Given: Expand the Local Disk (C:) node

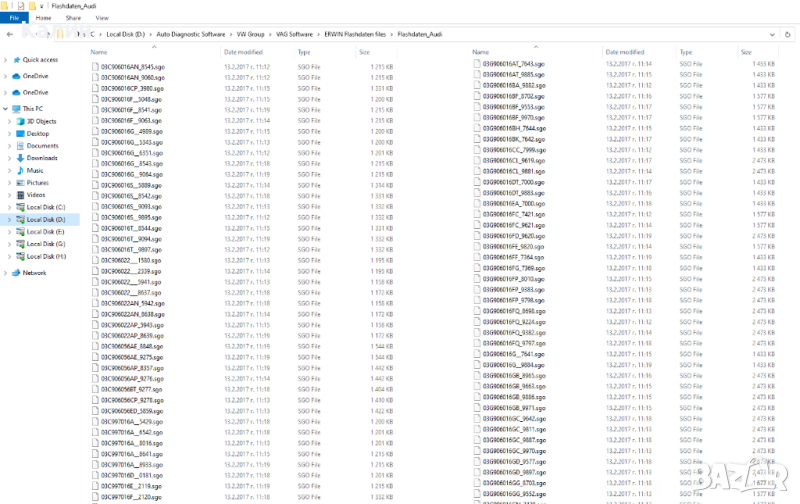Looking at the screenshot, I should [x=10, y=207].
